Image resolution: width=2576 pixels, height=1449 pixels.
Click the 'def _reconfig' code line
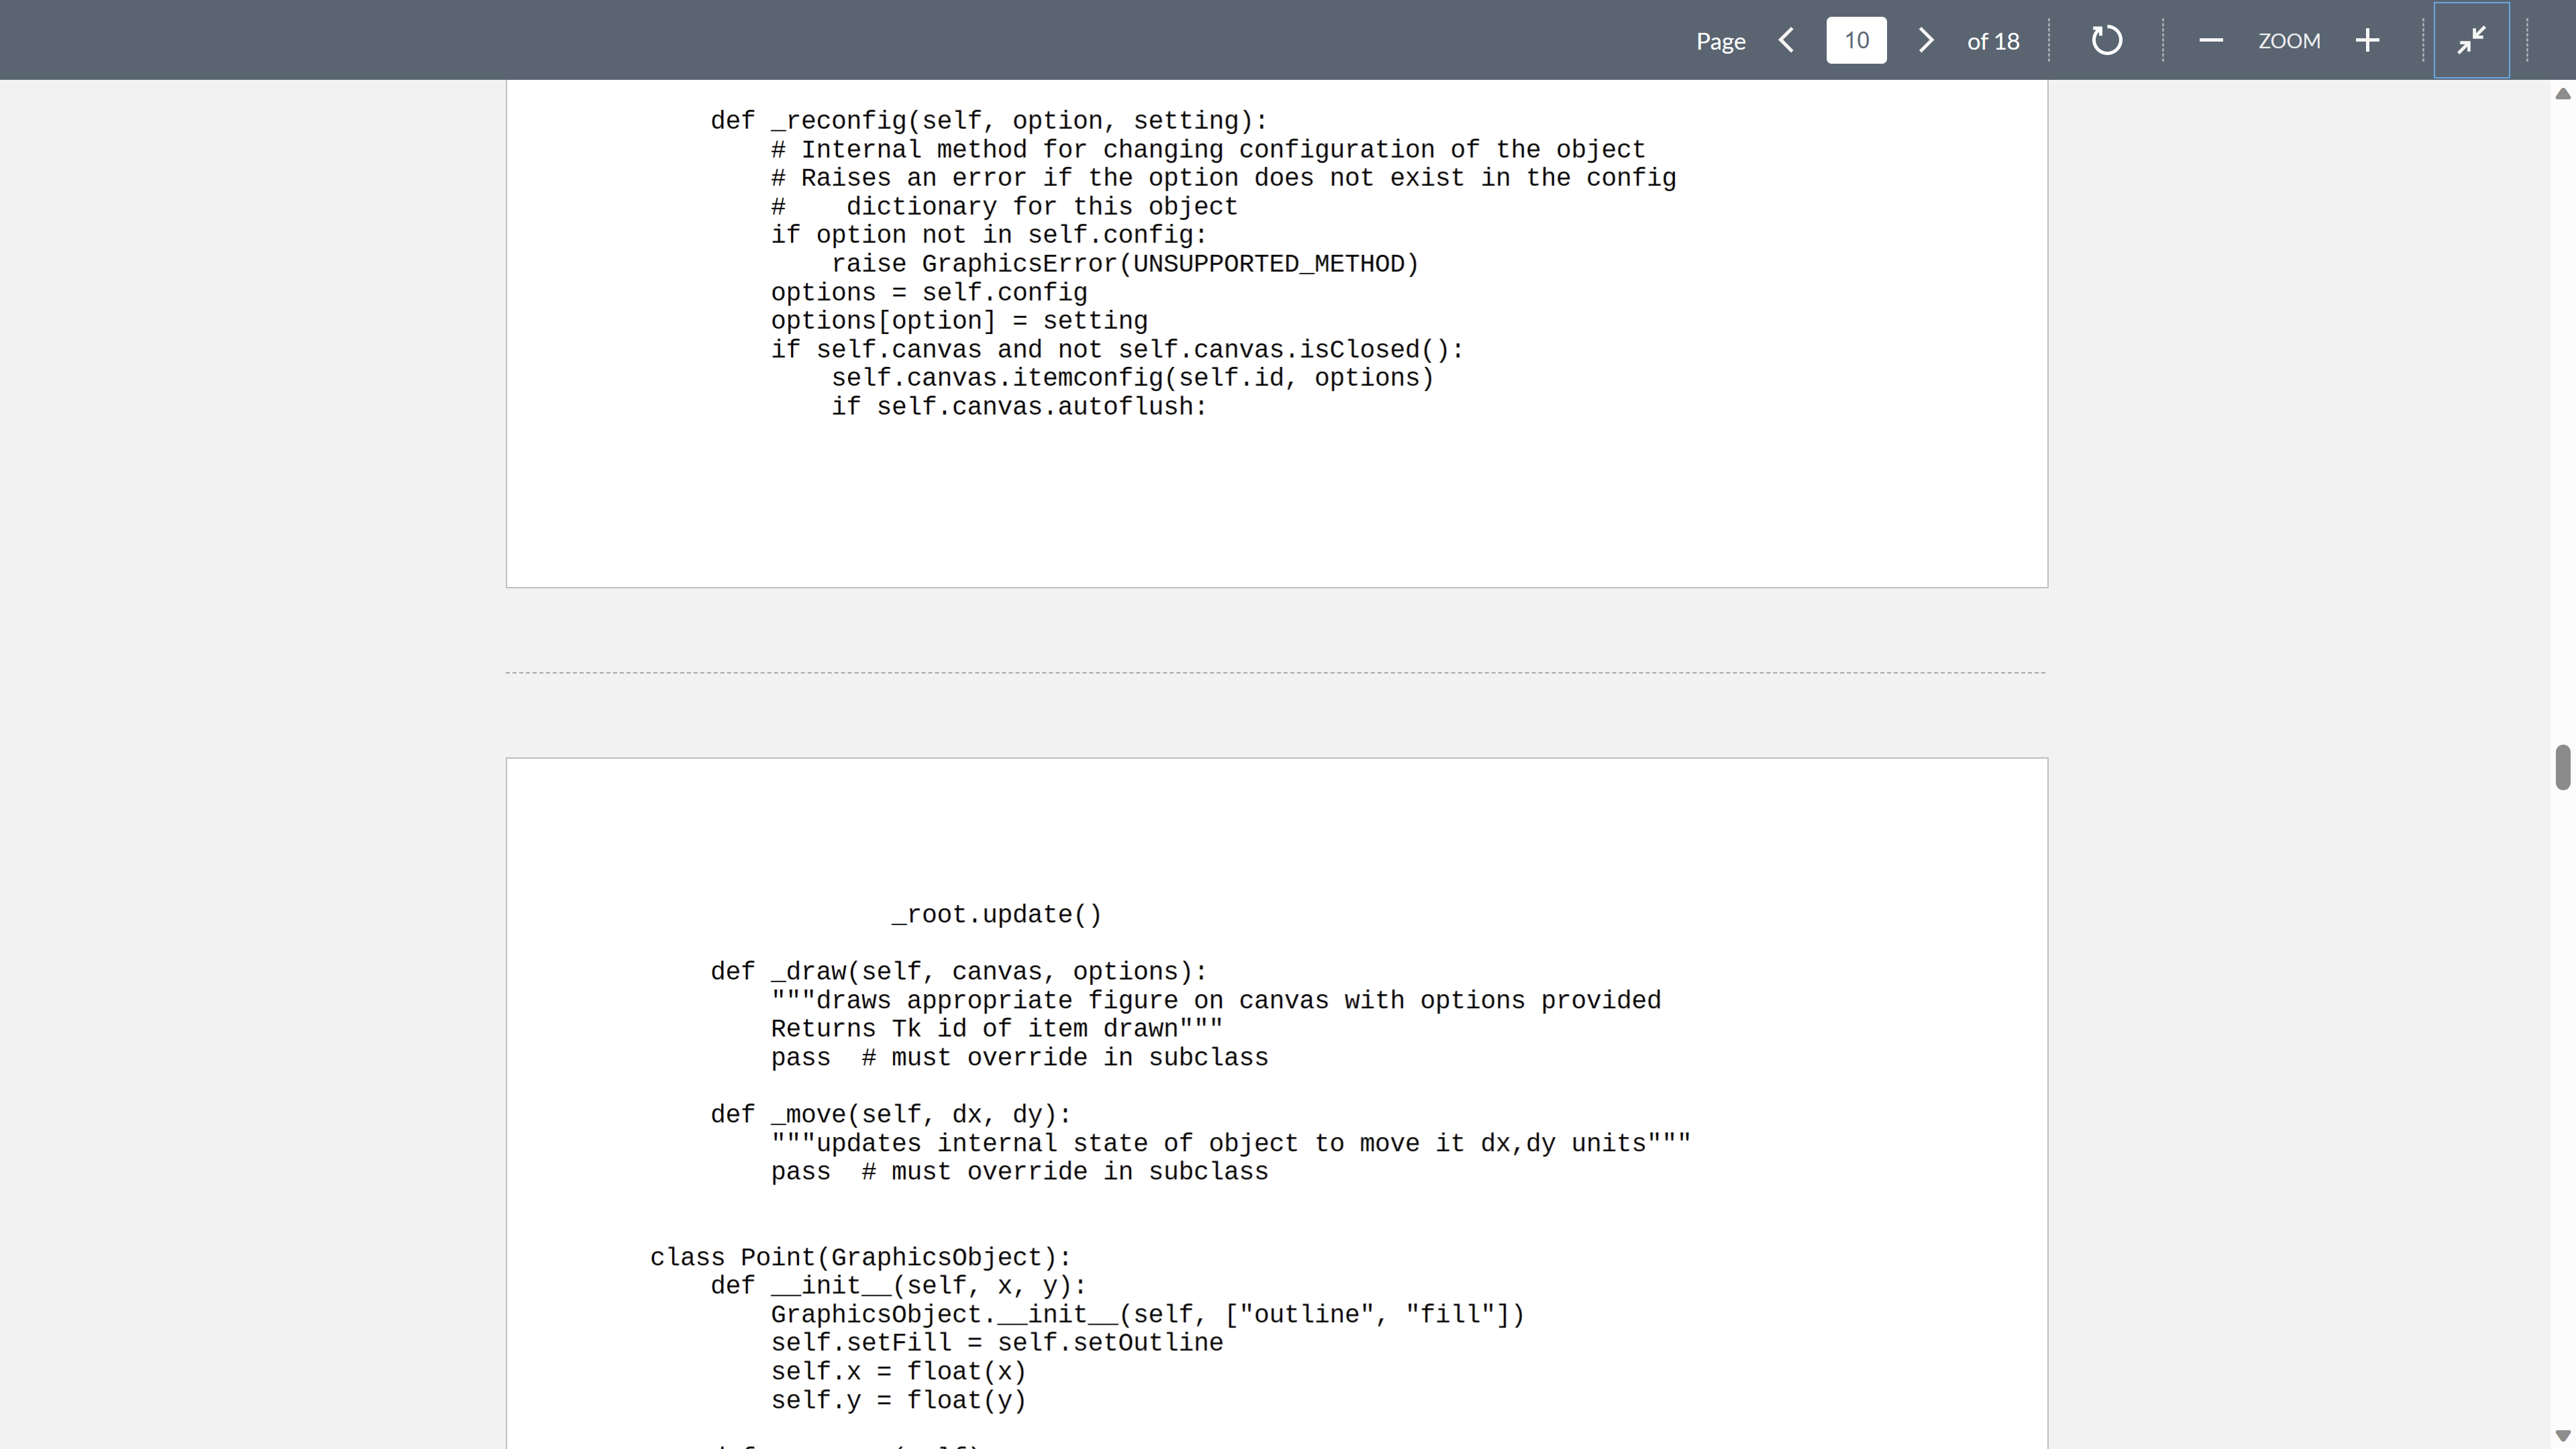click(988, 121)
